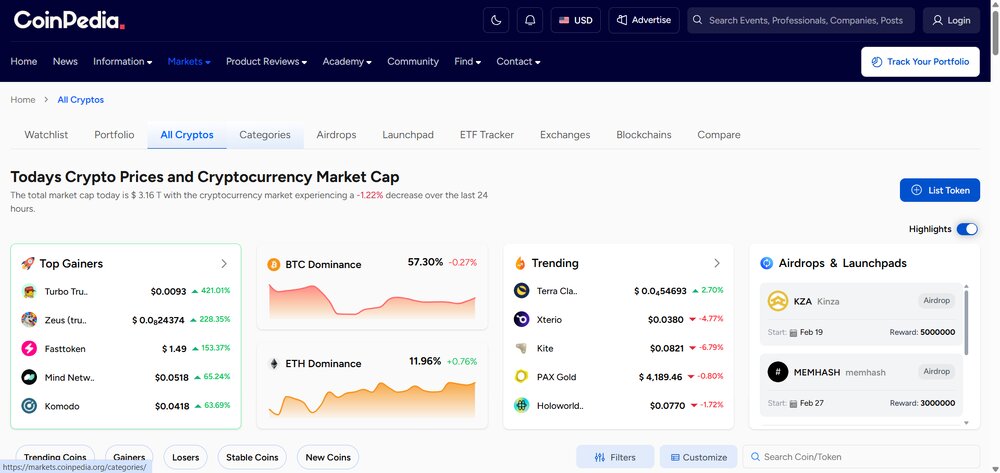Click the Search Coin/Token field
Screen dimensions: 1000x473
click(861, 457)
